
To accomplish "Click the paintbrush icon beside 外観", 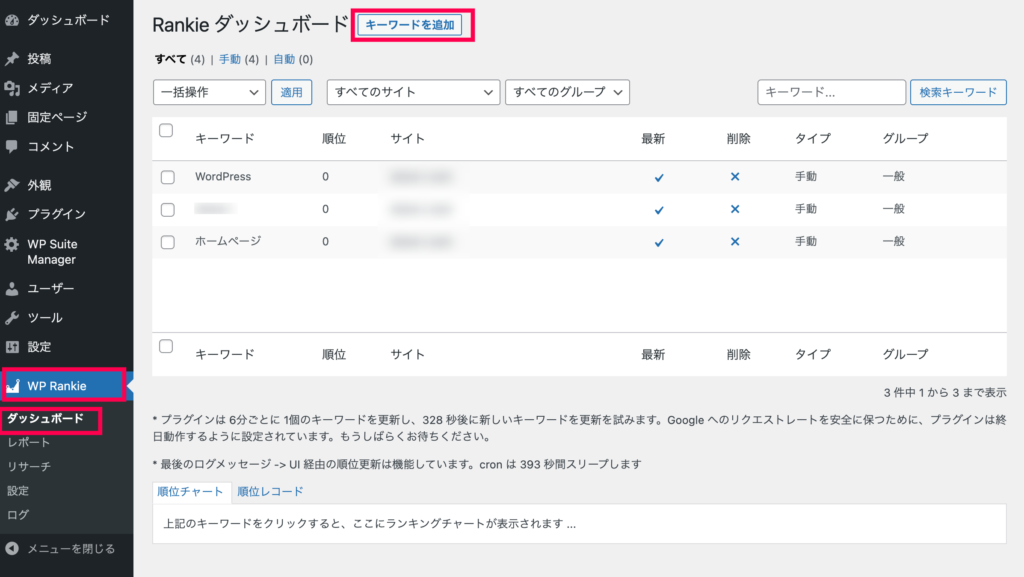I will [x=12, y=185].
